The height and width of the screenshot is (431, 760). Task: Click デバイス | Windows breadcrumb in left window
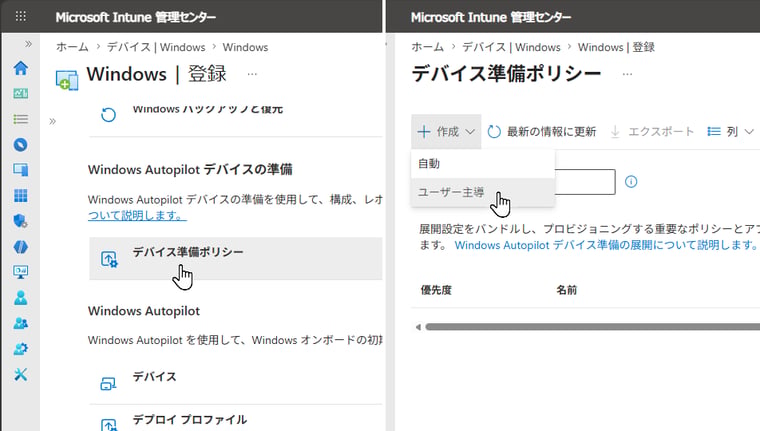156,47
